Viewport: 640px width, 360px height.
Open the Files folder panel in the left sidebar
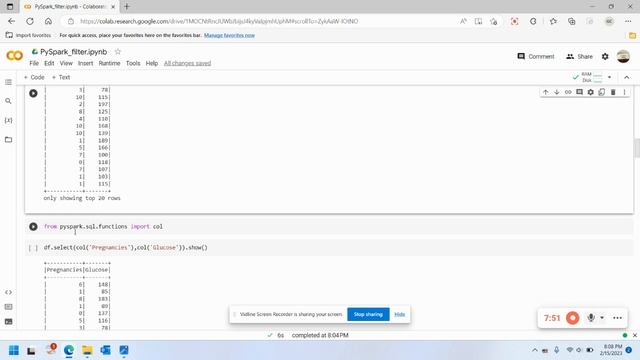[x=8, y=140]
